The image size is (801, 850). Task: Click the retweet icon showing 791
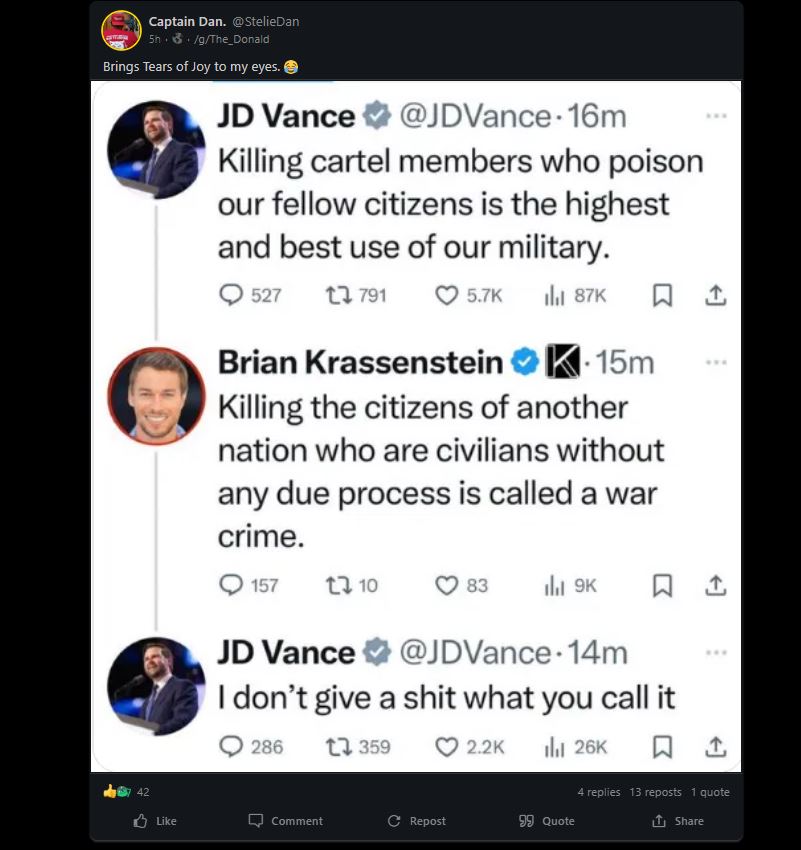tap(337, 295)
